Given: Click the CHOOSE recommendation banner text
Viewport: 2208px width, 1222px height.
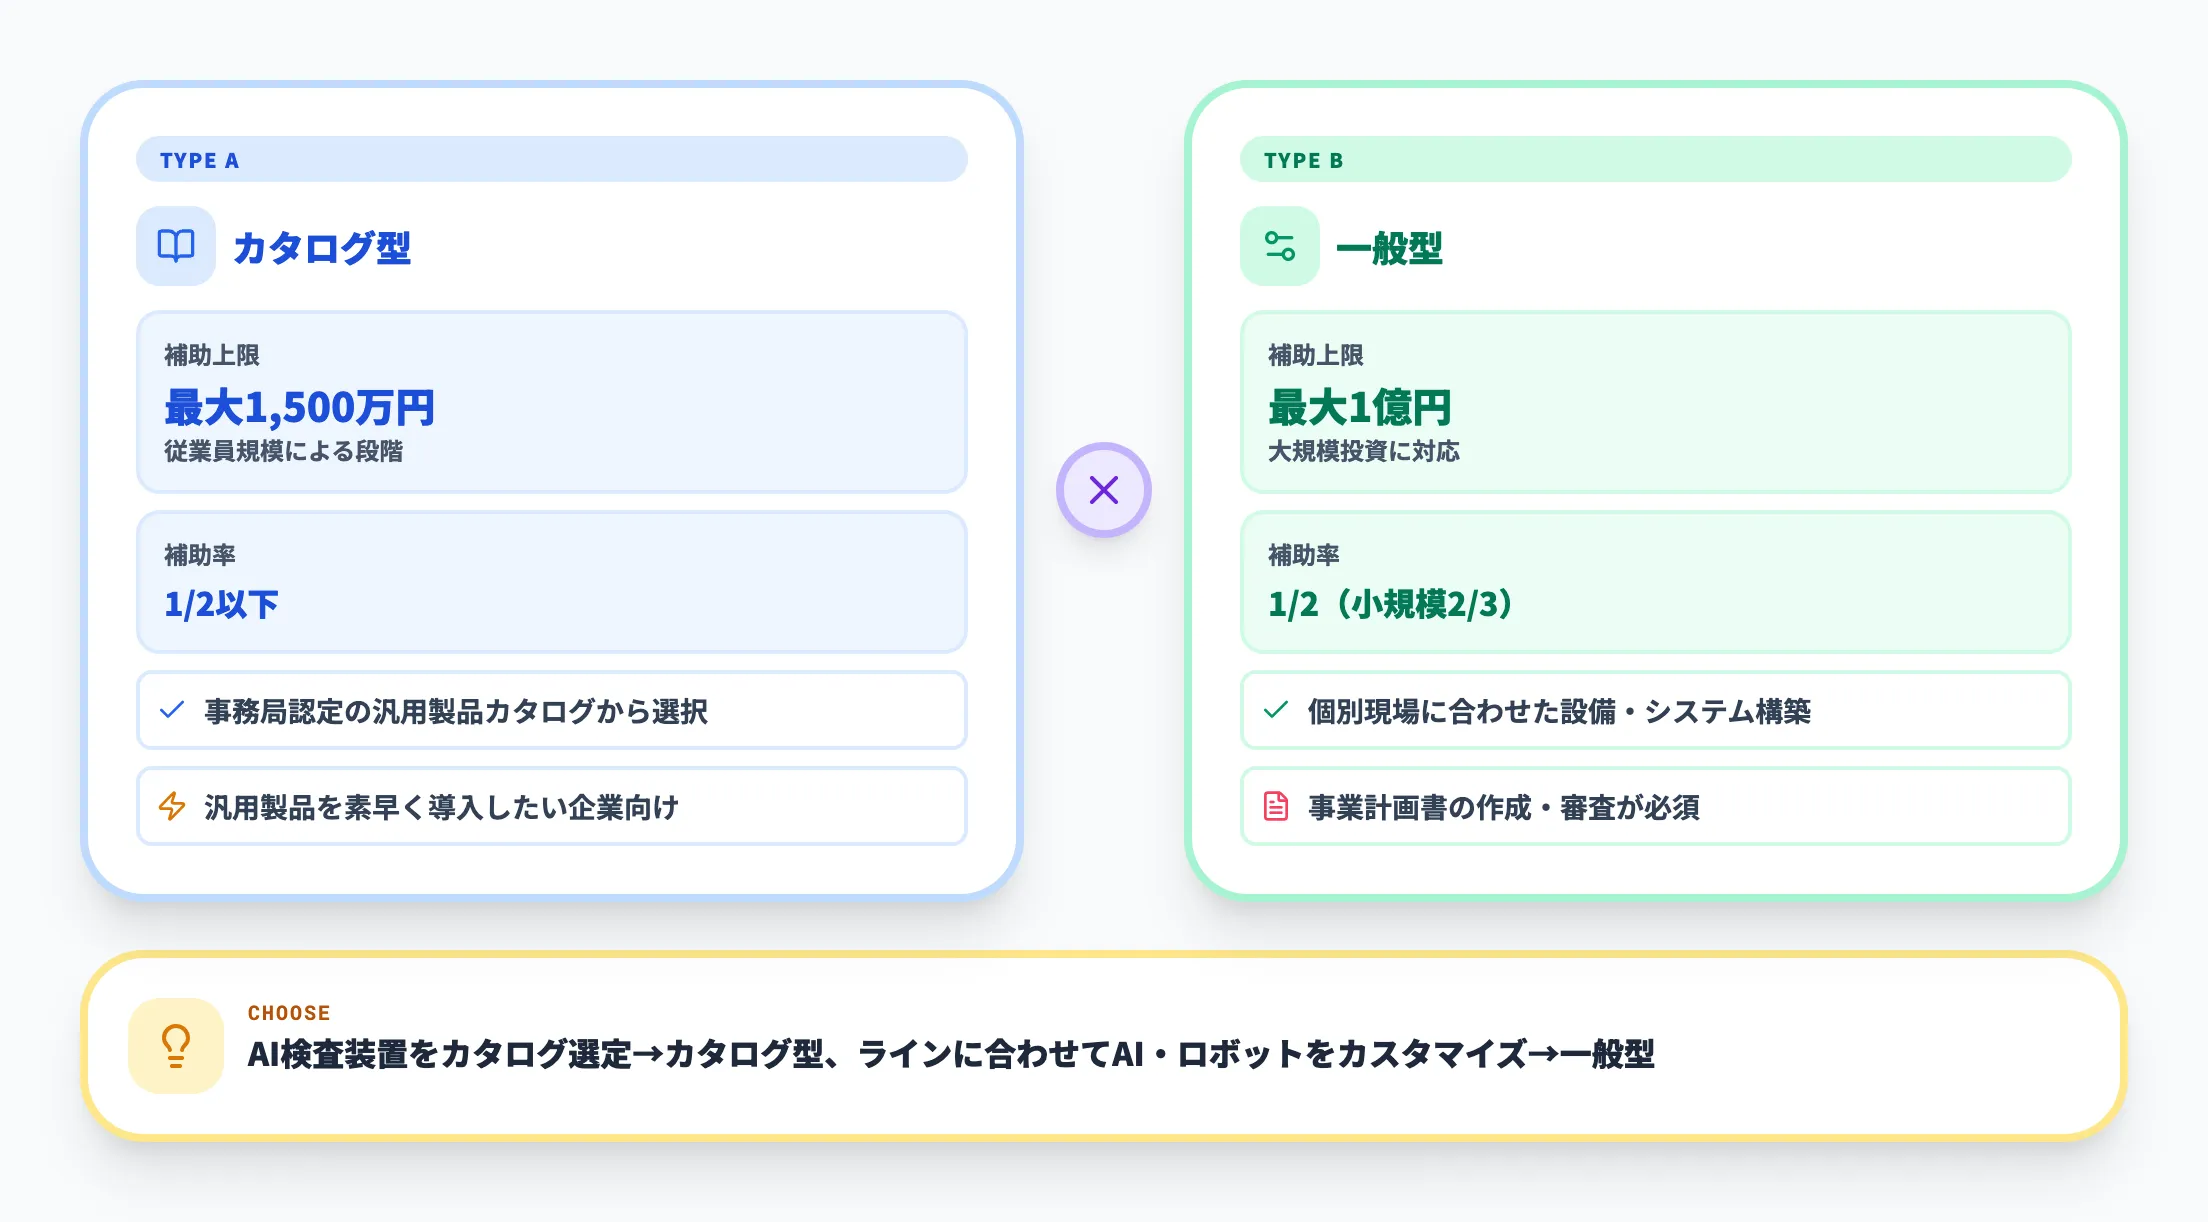Looking at the screenshot, I should [950, 1053].
